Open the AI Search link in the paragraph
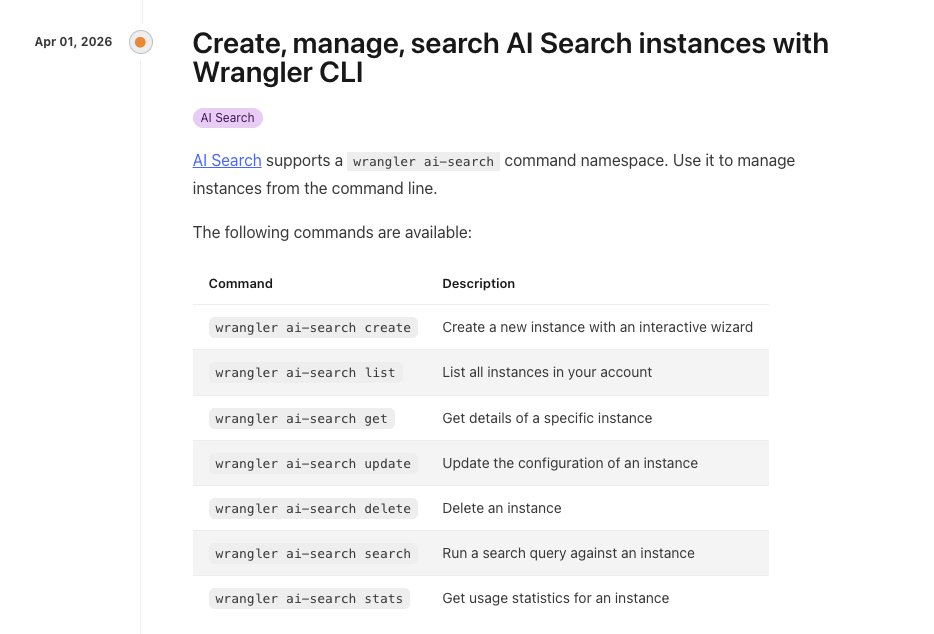Image resolution: width=934 pixels, height=634 pixels. [x=227, y=160]
